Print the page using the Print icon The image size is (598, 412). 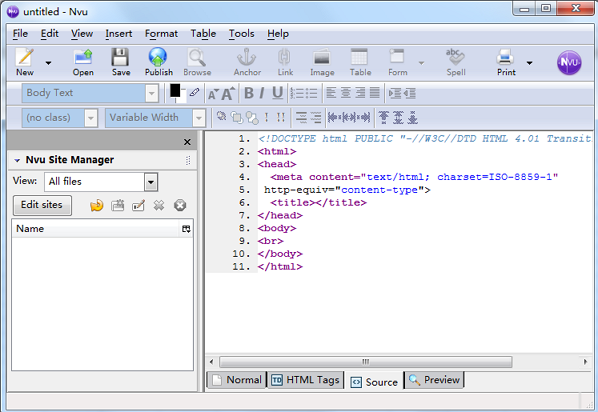[505, 57]
